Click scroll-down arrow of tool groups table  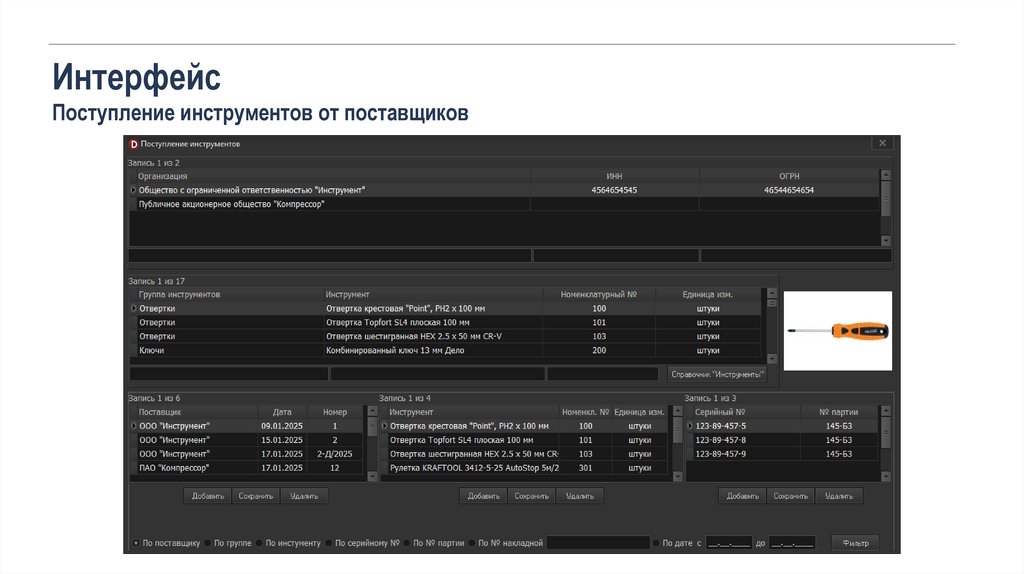pyautogui.click(x=770, y=357)
